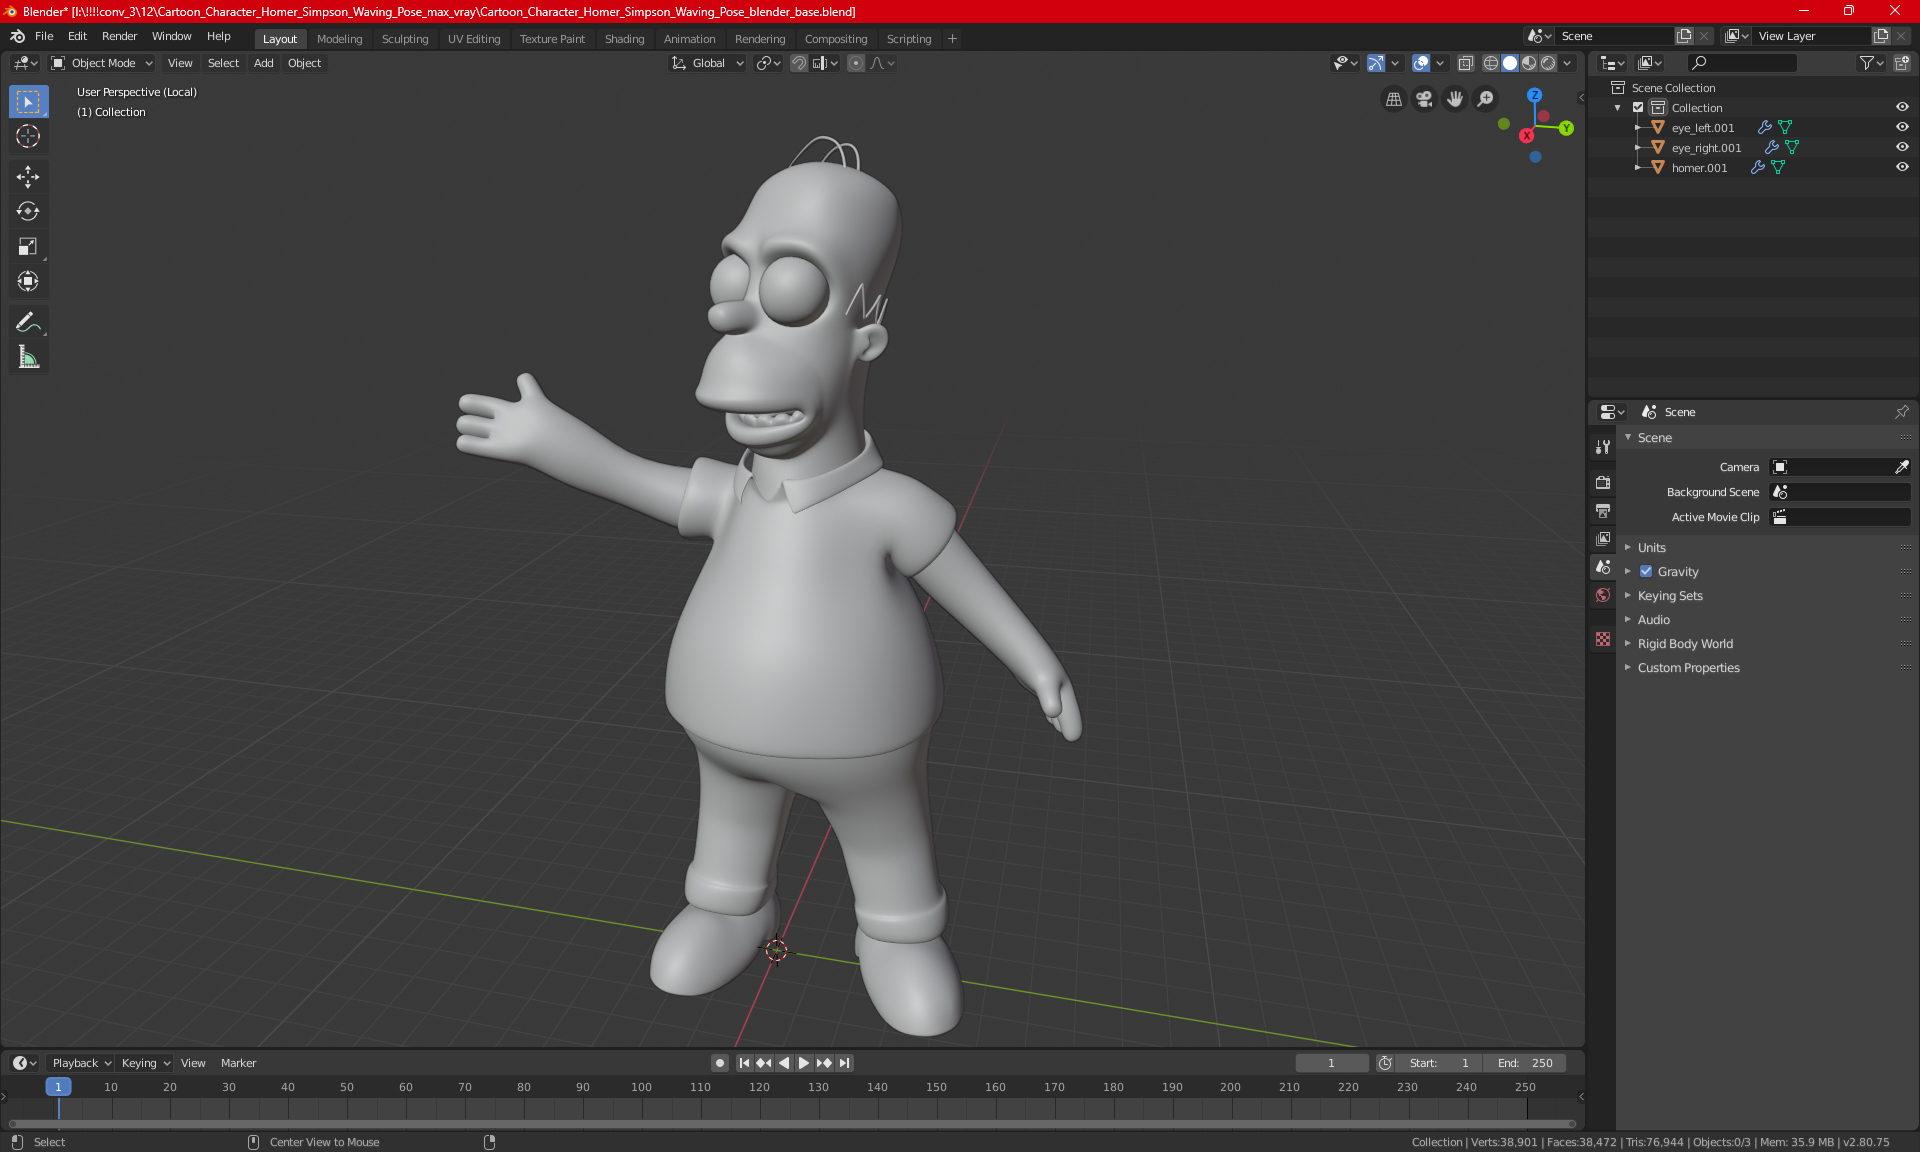Open the viewport Add menu
This screenshot has height=1152, width=1920.
pyautogui.click(x=263, y=63)
